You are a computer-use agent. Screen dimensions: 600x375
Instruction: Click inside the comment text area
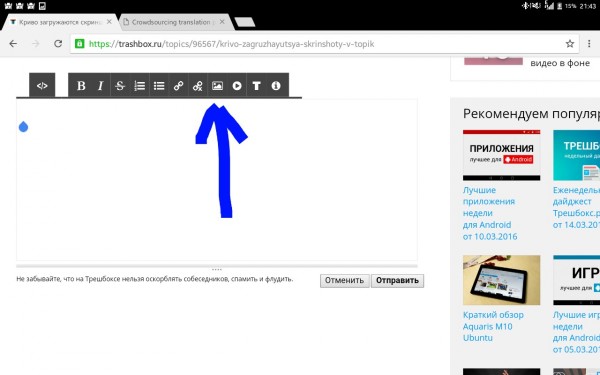pos(217,180)
